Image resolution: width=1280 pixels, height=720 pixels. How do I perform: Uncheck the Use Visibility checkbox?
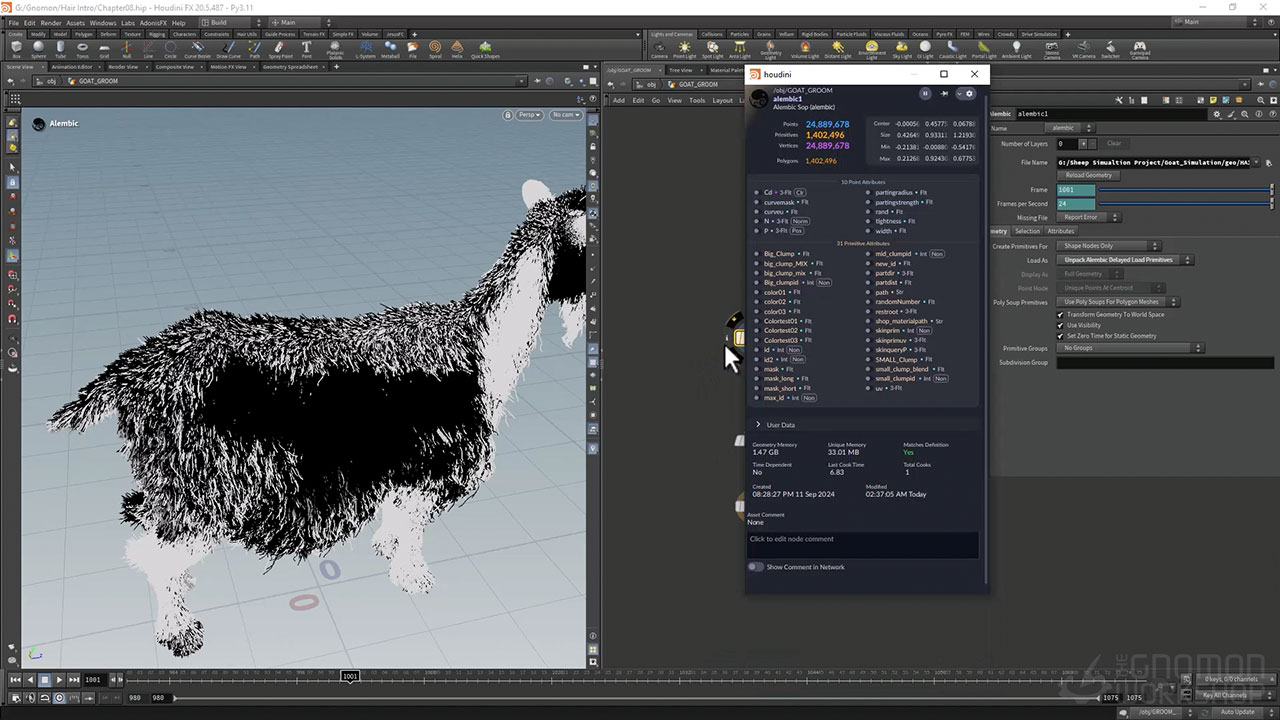(1061, 325)
